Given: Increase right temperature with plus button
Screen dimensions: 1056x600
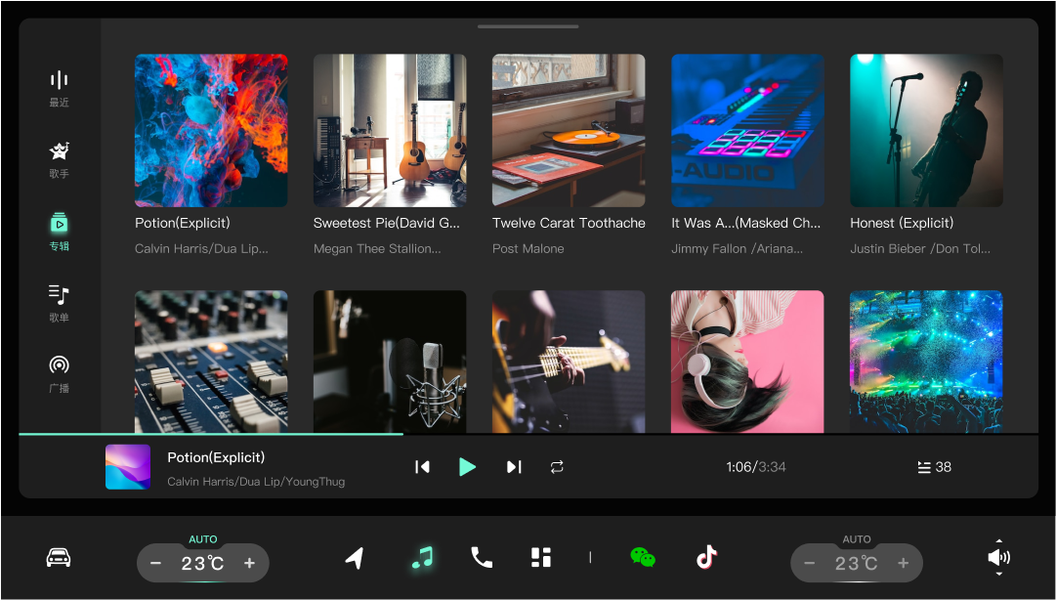Looking at the screenshot, I should (903, 563).
